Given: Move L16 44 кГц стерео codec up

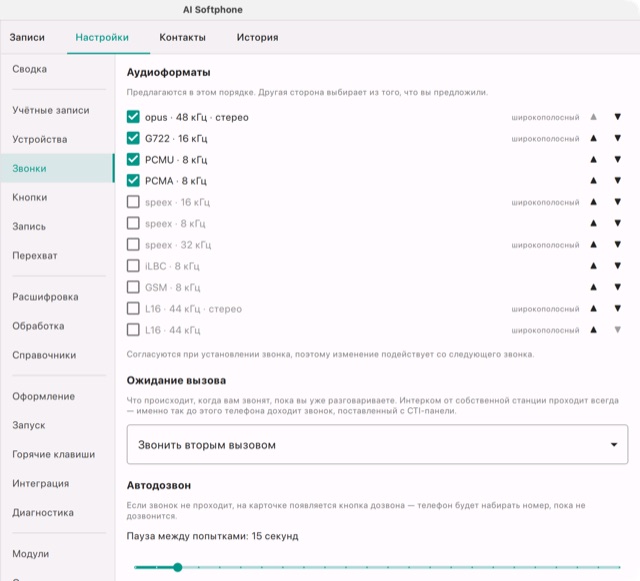Looking at the screenshot, I should (x=593, y=309).
